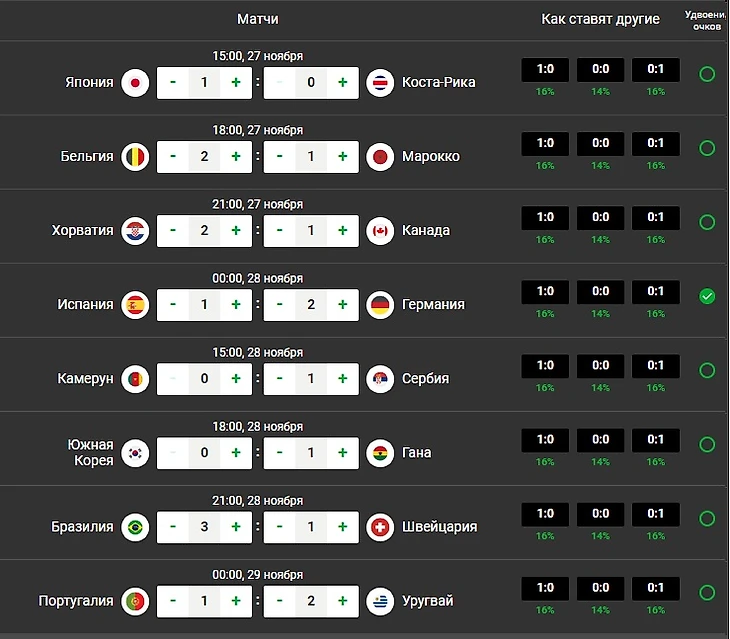Enable points doubling for Portugal–Uruguay match
The image size is (730, 639).
coord(707,592)
